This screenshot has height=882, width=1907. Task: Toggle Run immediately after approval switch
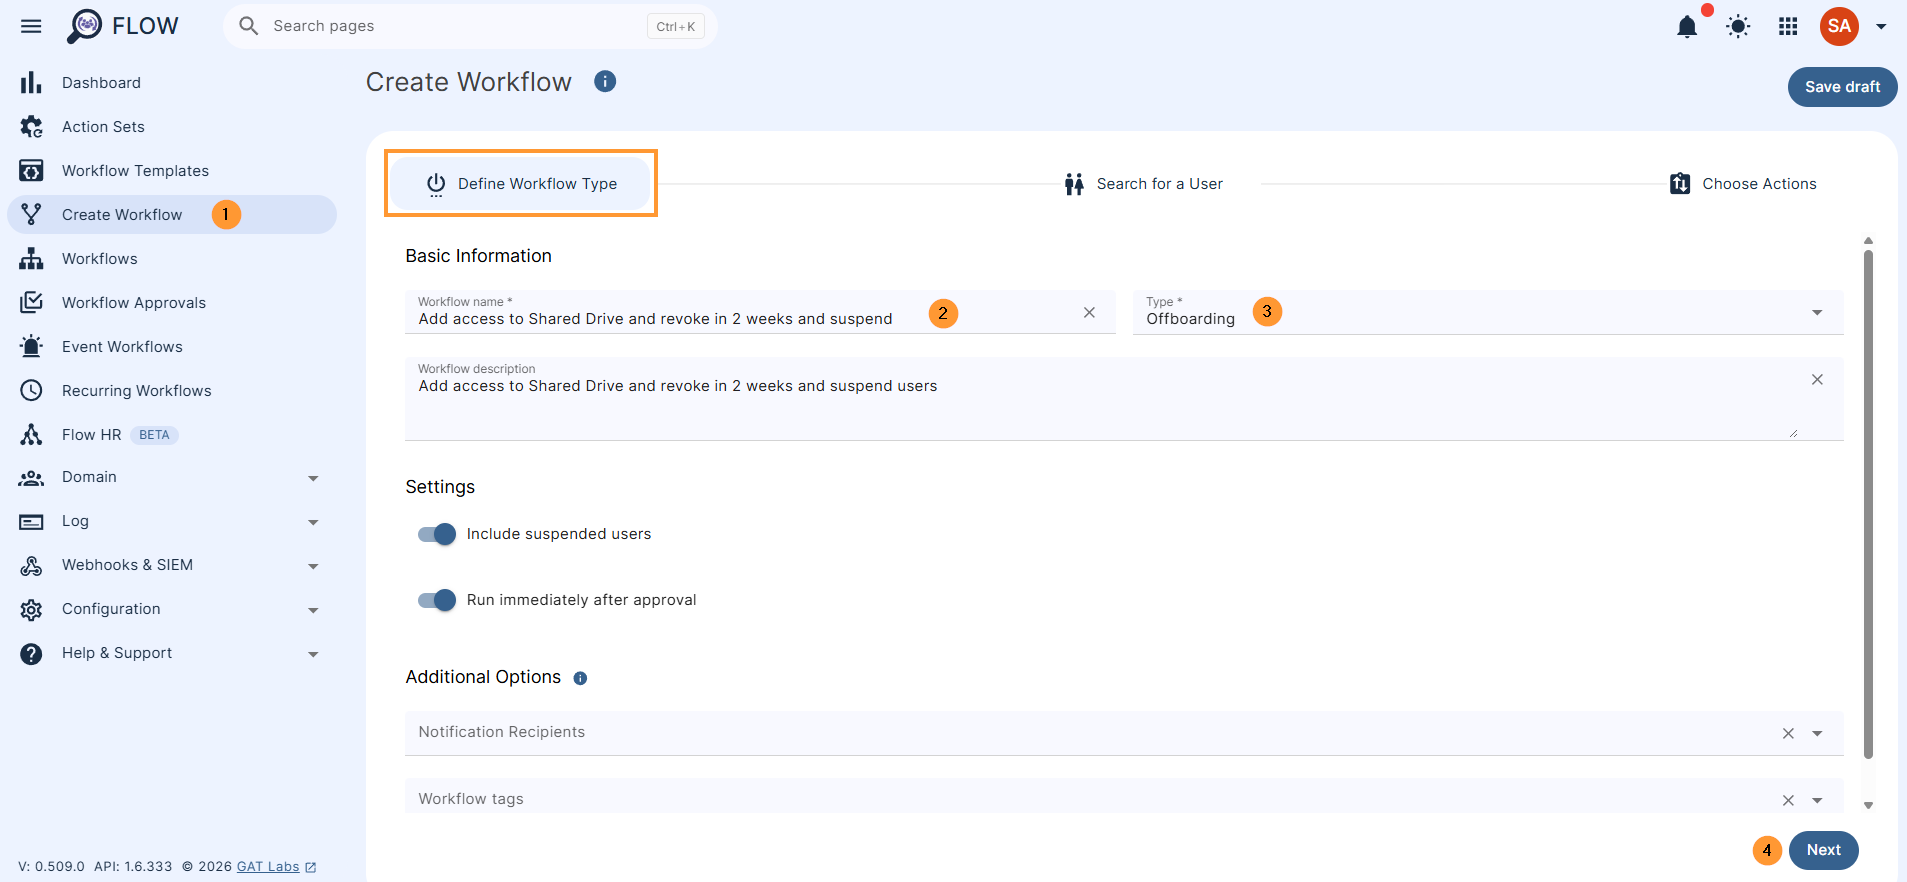click(x=437, y=600)
